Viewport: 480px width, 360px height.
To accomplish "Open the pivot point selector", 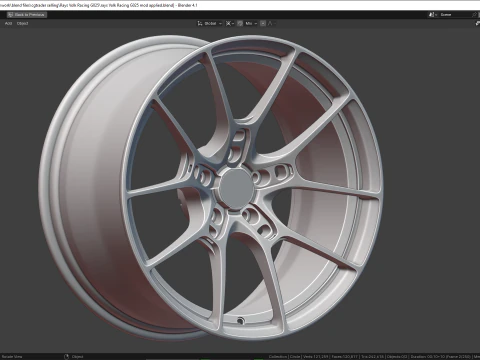I will [229, 23].
